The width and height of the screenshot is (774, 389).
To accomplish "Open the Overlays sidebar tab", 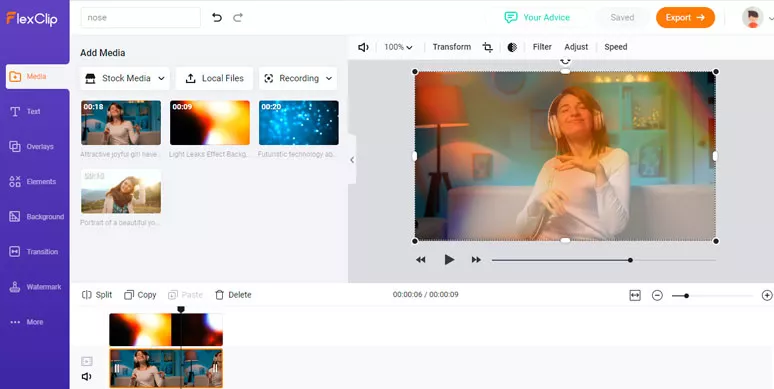I will (31, 147).
